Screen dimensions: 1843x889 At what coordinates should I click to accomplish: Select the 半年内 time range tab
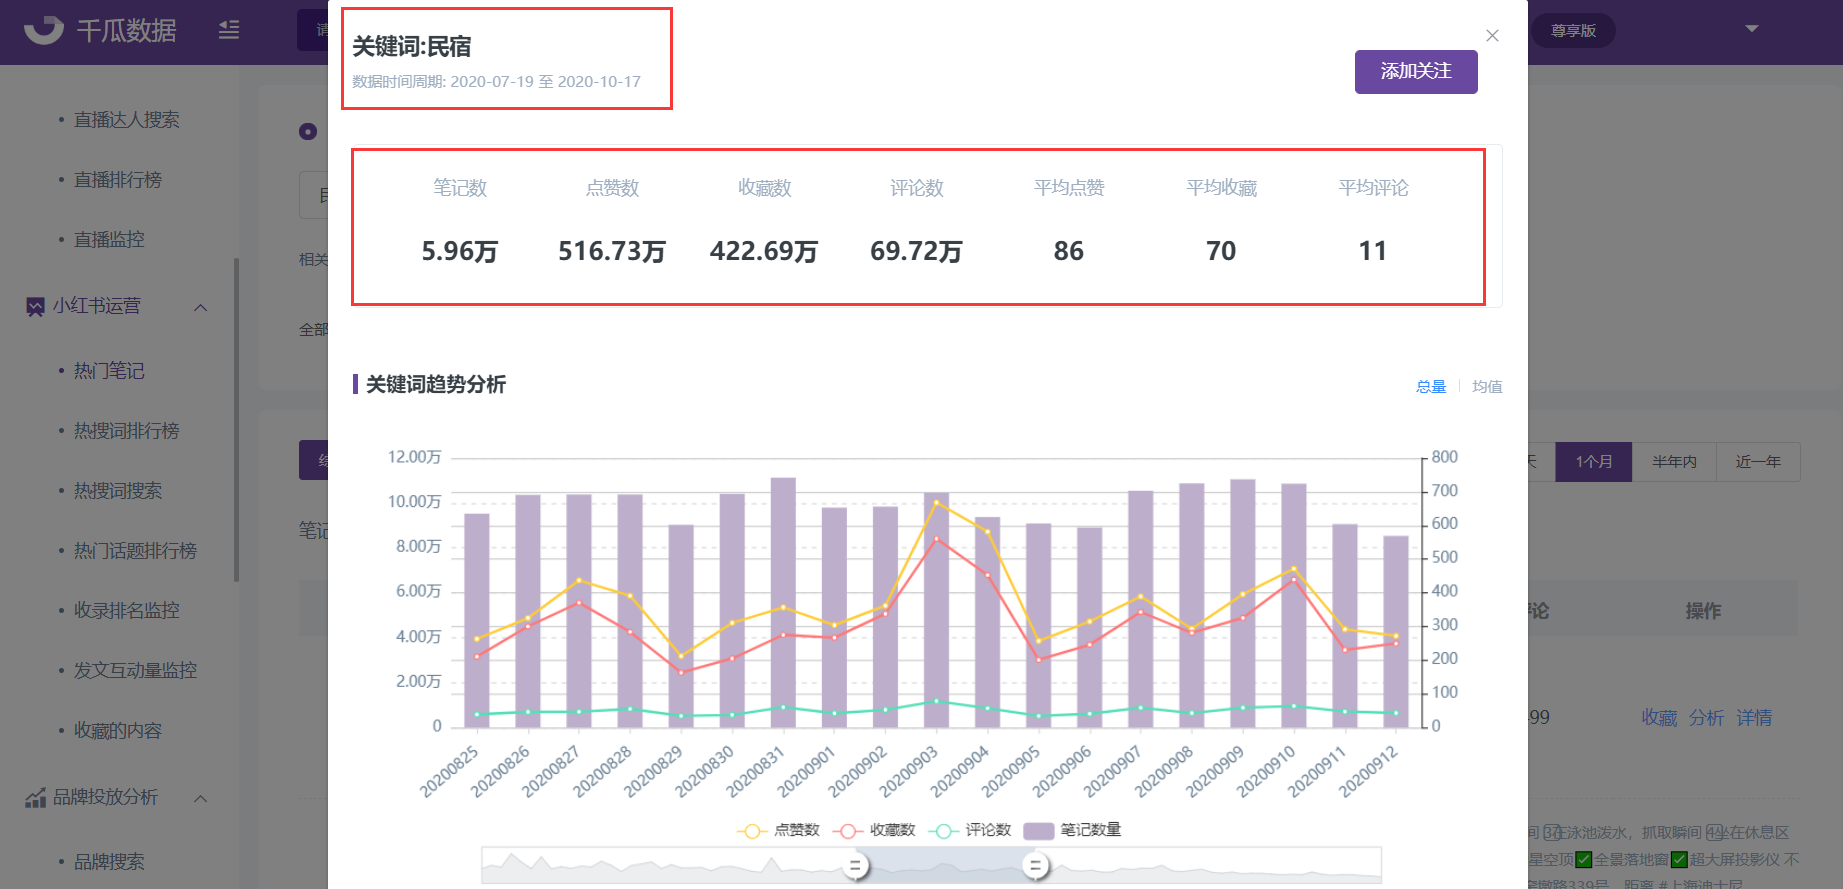(x=1674, y=462)
